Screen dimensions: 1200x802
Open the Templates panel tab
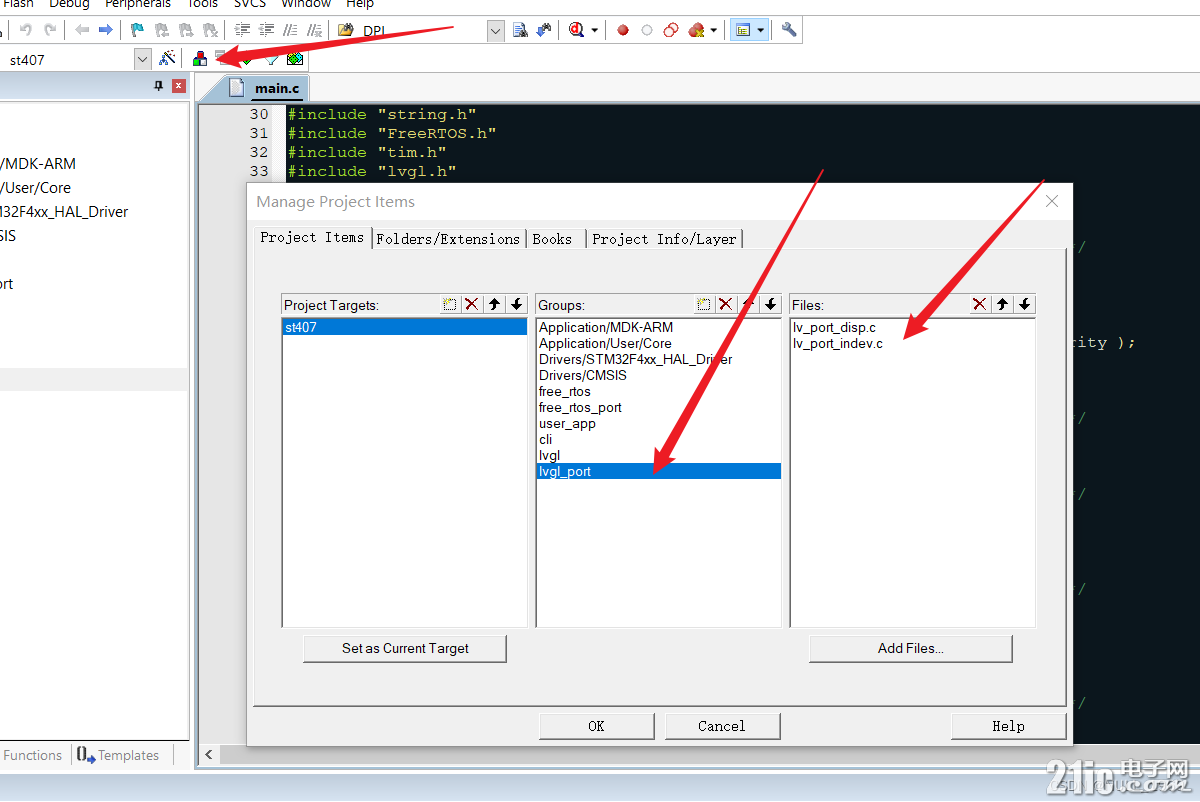click(x=119, y=755)
